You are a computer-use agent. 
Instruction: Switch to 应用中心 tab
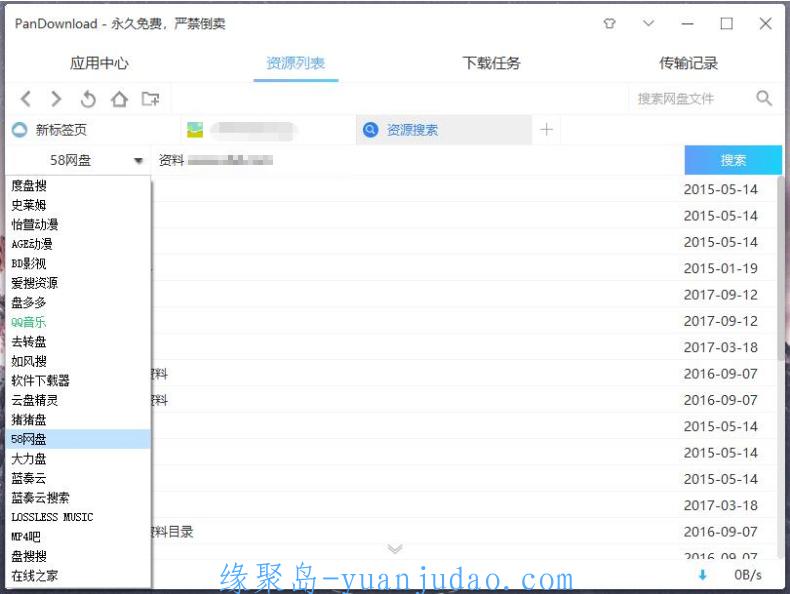tap(99, 63)
